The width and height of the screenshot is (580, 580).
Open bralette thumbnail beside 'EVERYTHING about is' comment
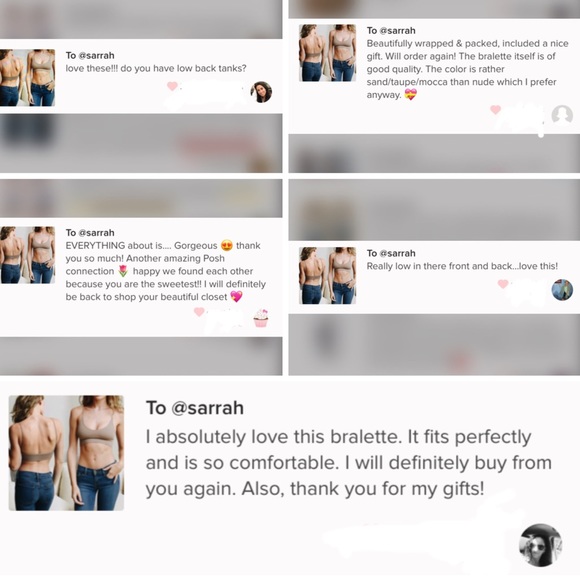pyautogui.click(x=27, y=255)
